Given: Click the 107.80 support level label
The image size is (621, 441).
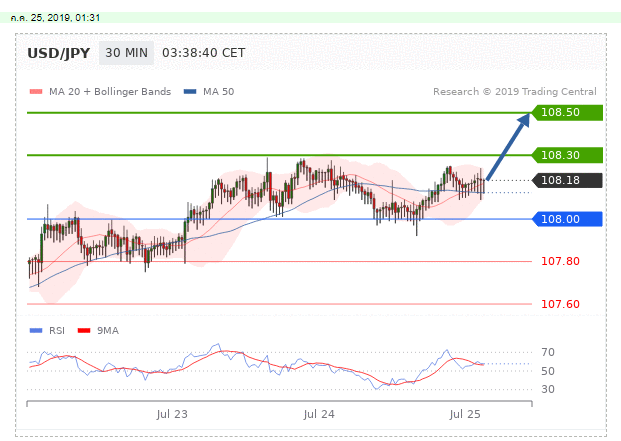Looking at the screenshot, I should click(x=560, y=261).
